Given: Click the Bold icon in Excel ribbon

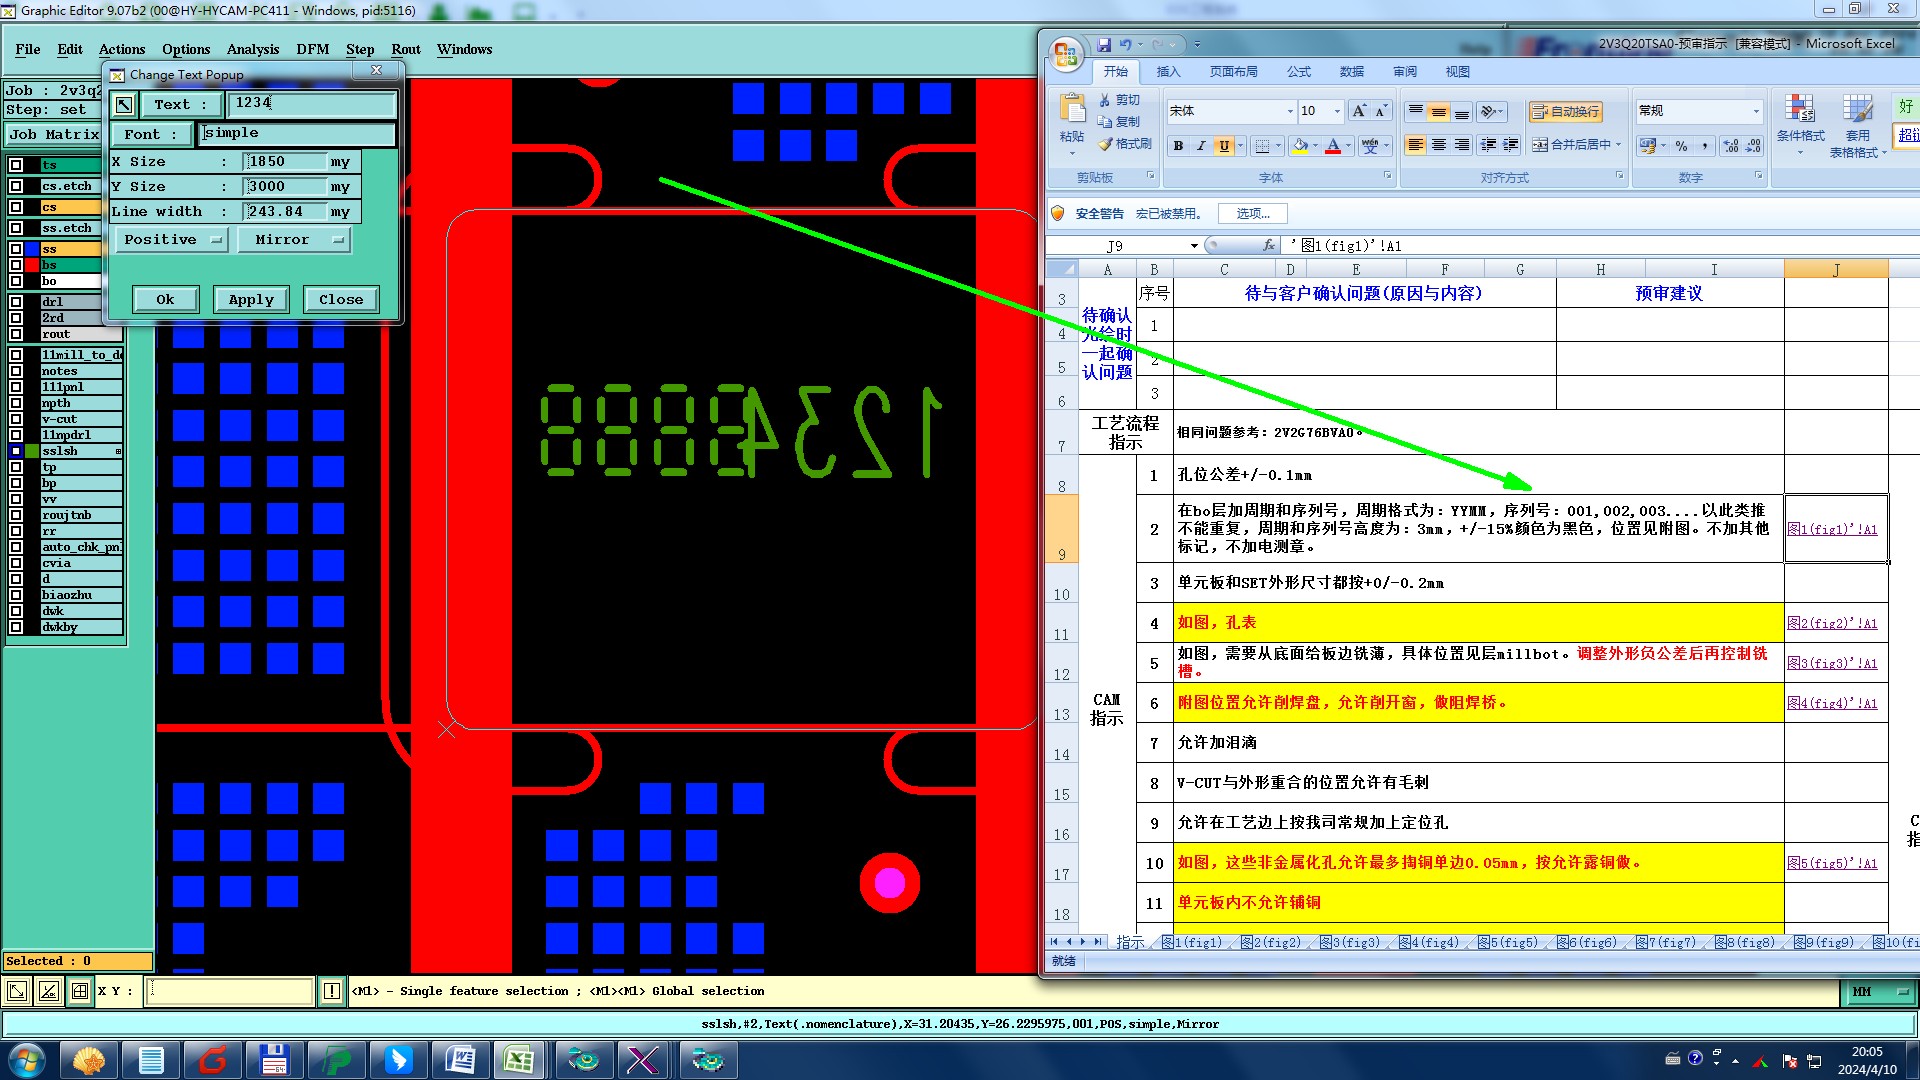Looking at the screenshot, I should (x=1178, y=146).
